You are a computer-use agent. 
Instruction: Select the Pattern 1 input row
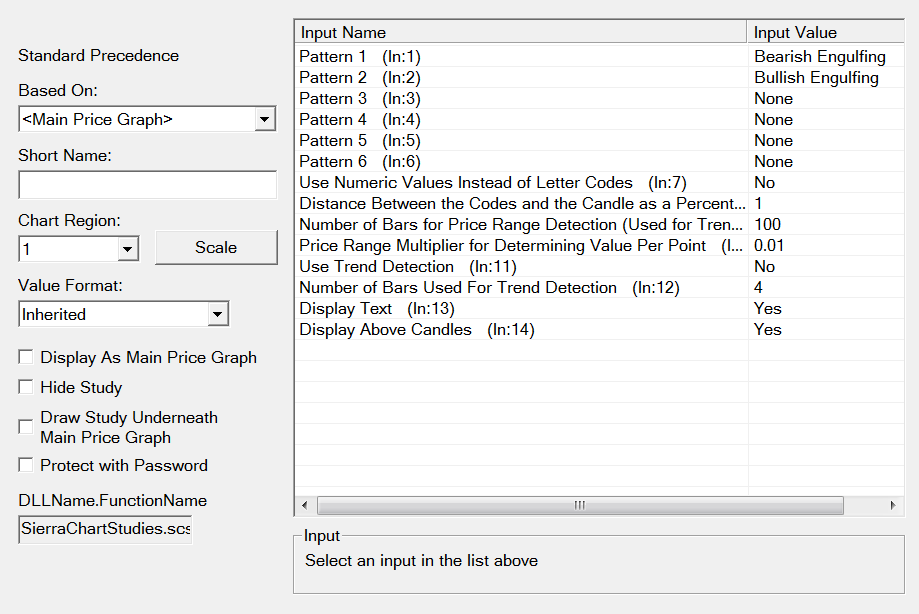coord(520,57)
